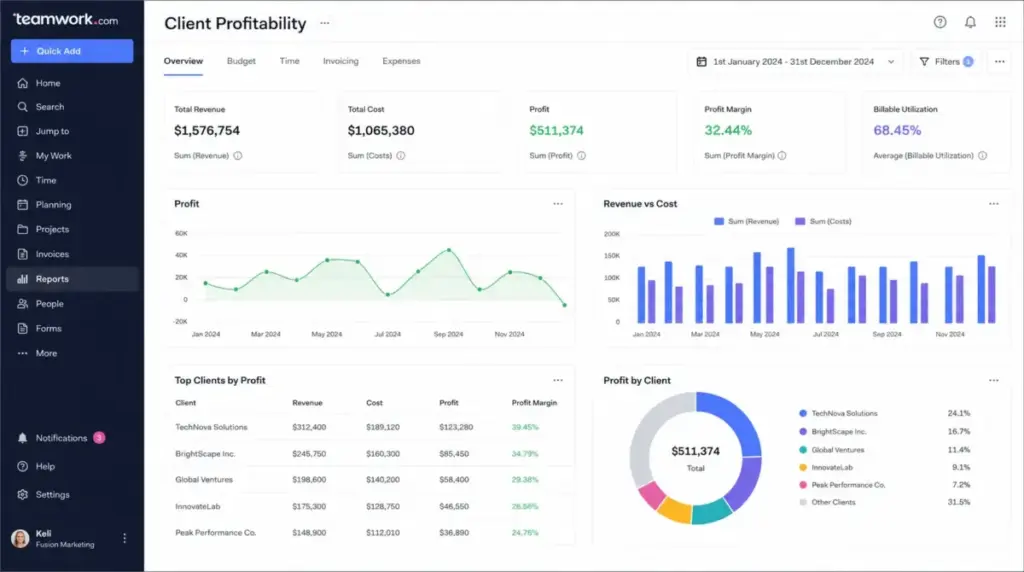Click the 68.45% billable utilization value
Viewport: 1024px width, 572px height.
tap(897, 131)
